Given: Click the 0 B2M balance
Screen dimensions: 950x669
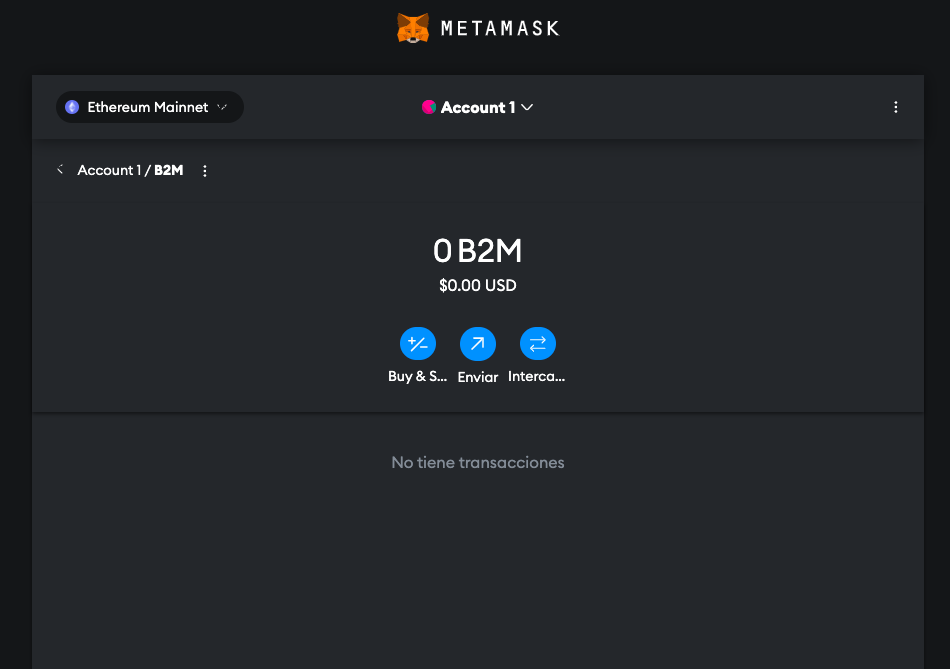Looking at the screenshot, I should coord(477,251).
